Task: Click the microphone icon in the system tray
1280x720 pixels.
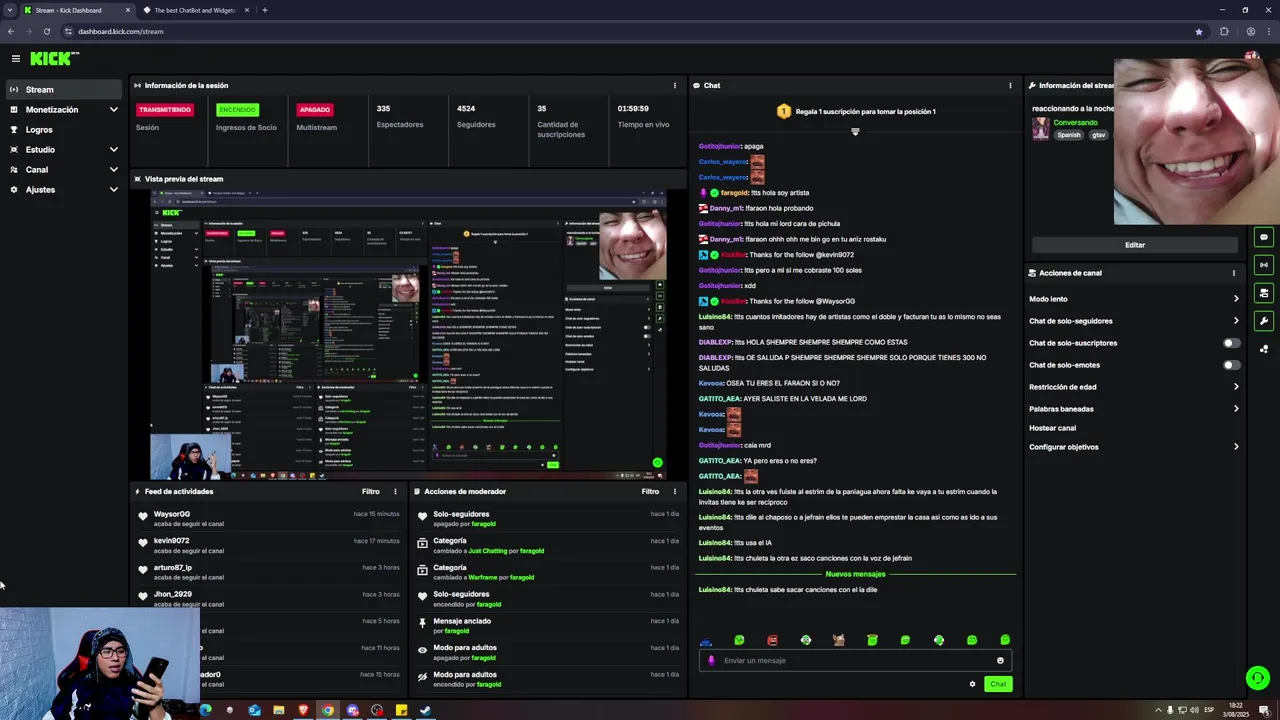Action: (1170, 710)
